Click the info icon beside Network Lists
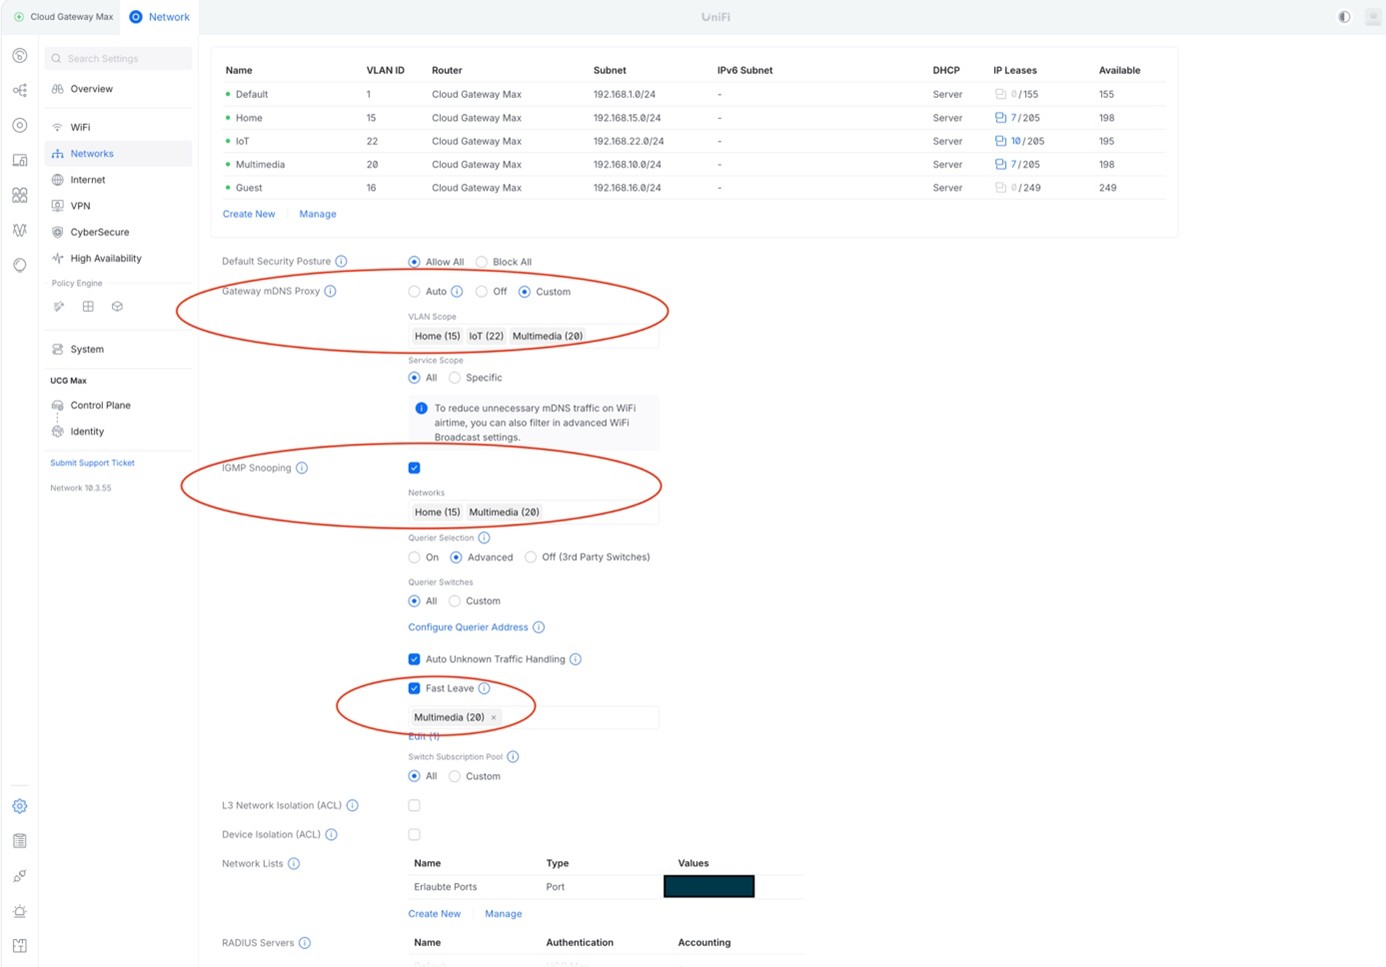Viewport: 1386px width, 967px height. tap(294, 864)
